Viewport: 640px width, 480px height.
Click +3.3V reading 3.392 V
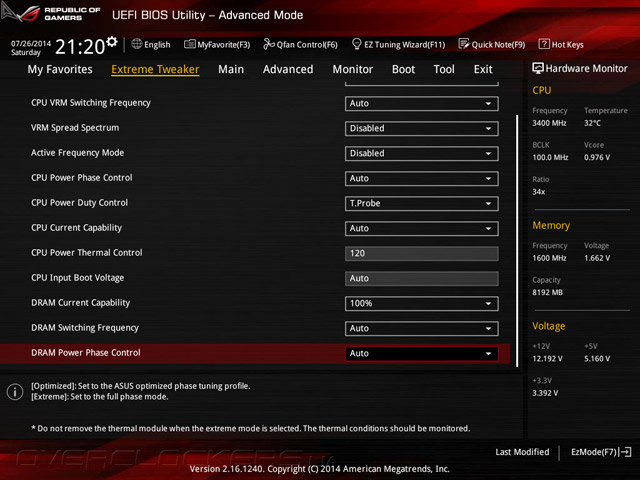[x=545, y=393]
